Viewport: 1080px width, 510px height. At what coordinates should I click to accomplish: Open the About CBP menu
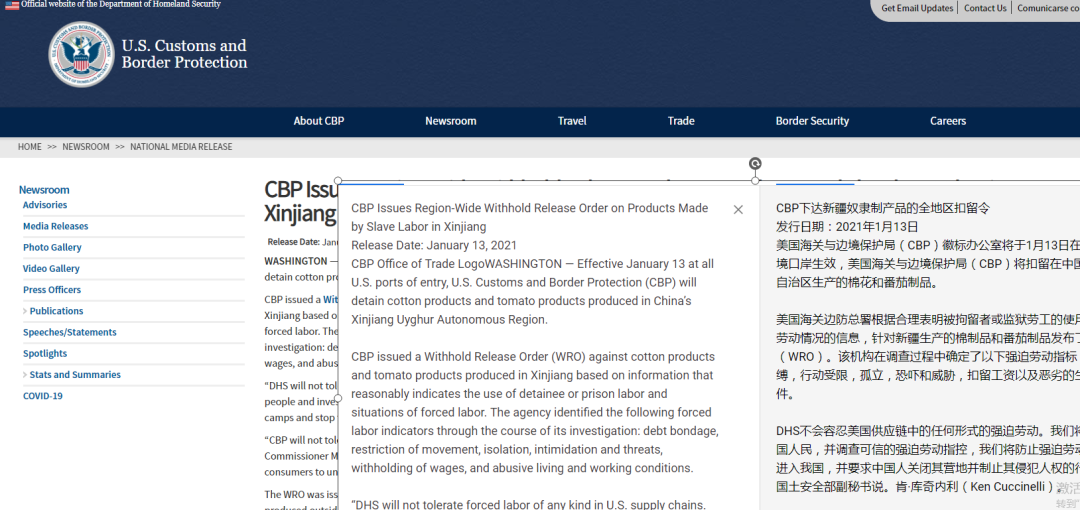click(318, 121)
